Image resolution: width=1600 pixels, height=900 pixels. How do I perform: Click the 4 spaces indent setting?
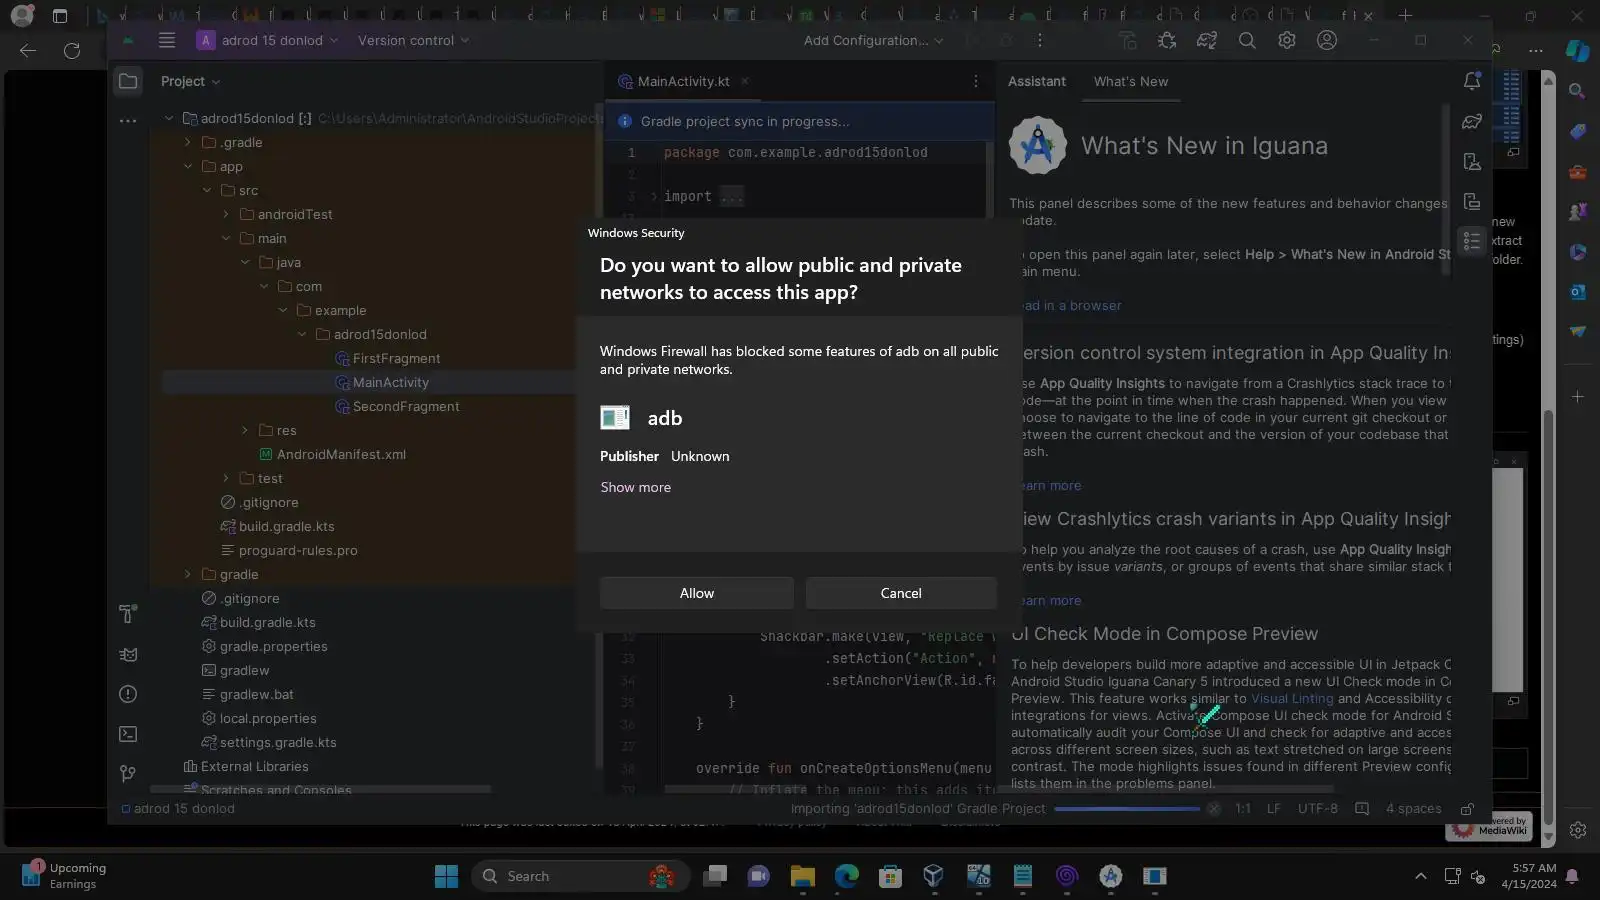[x=1413, y=809]
